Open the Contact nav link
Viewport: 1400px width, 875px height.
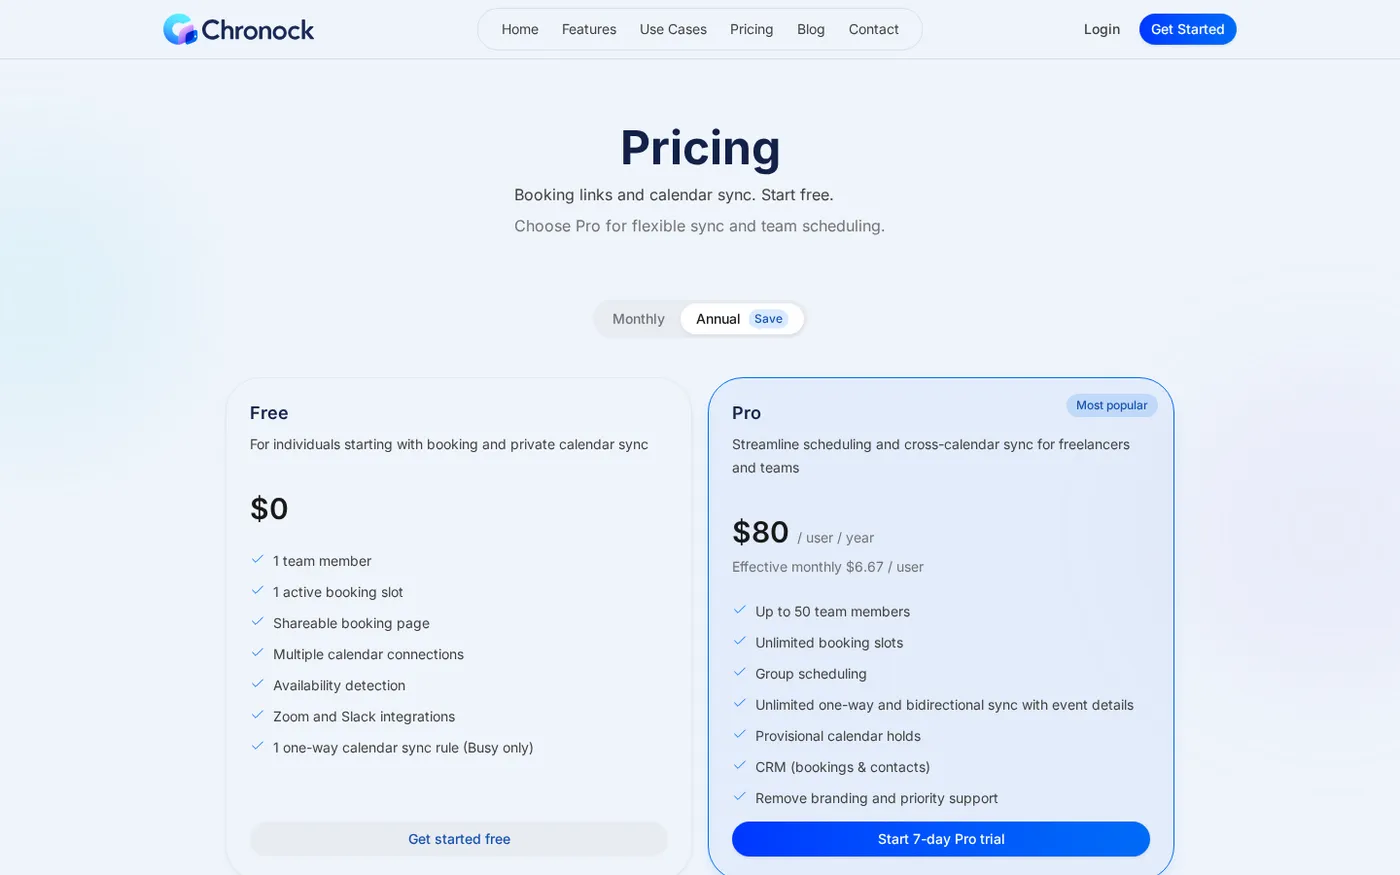(x=874, y=29)
